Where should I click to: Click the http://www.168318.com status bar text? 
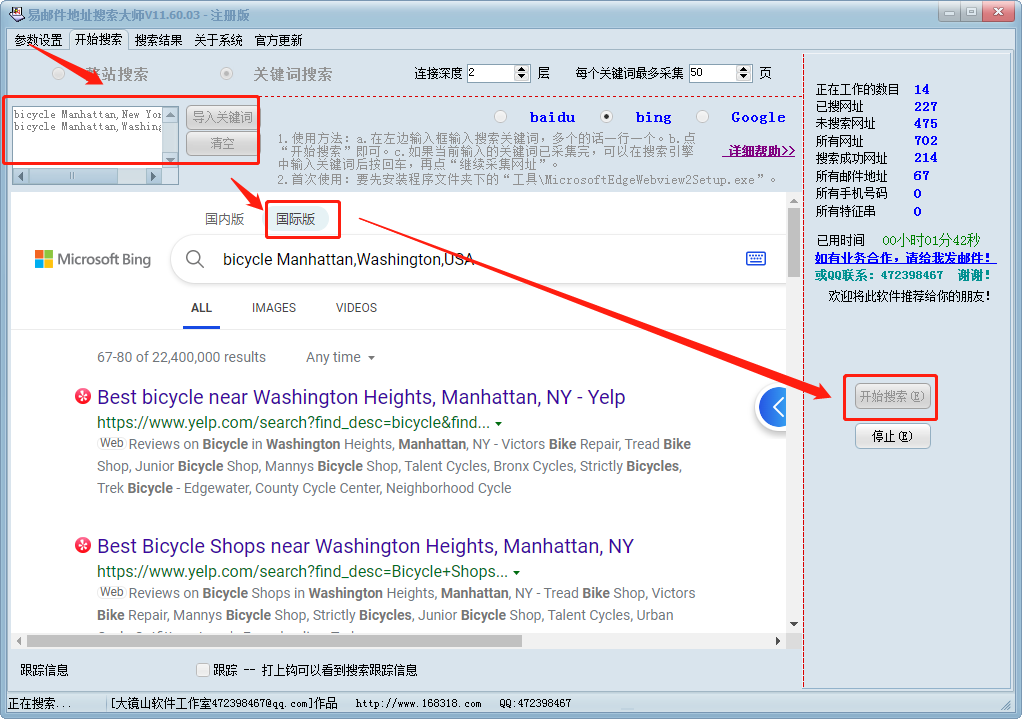(418, 703)
